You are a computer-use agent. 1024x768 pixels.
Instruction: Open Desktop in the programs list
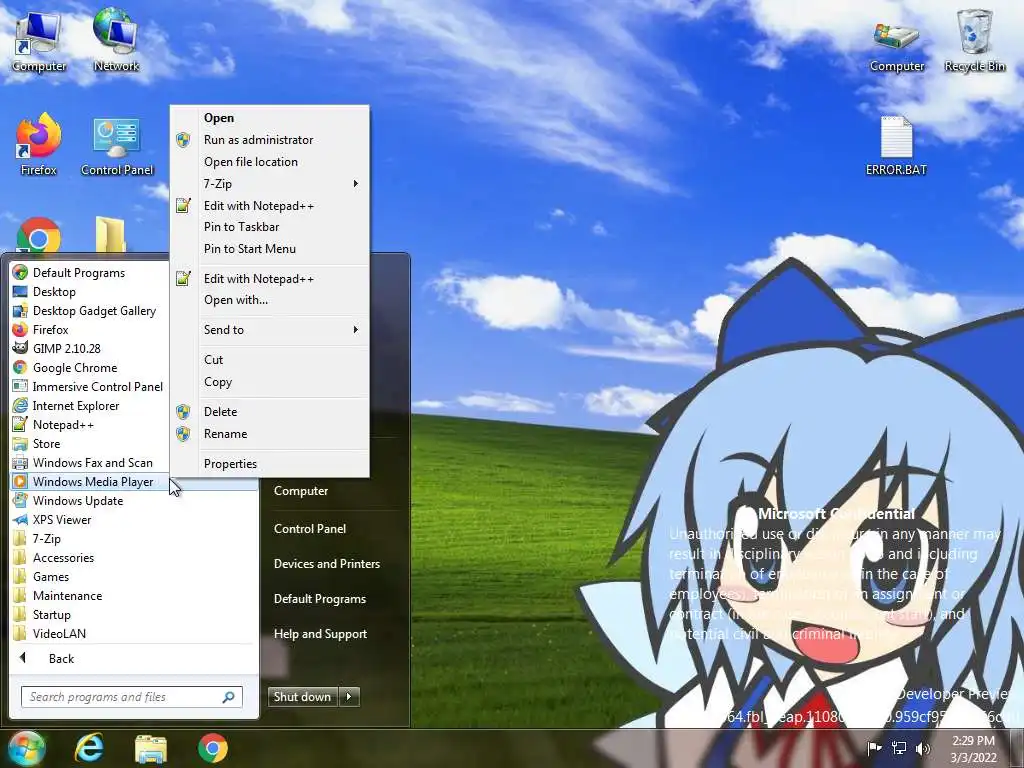134,291
